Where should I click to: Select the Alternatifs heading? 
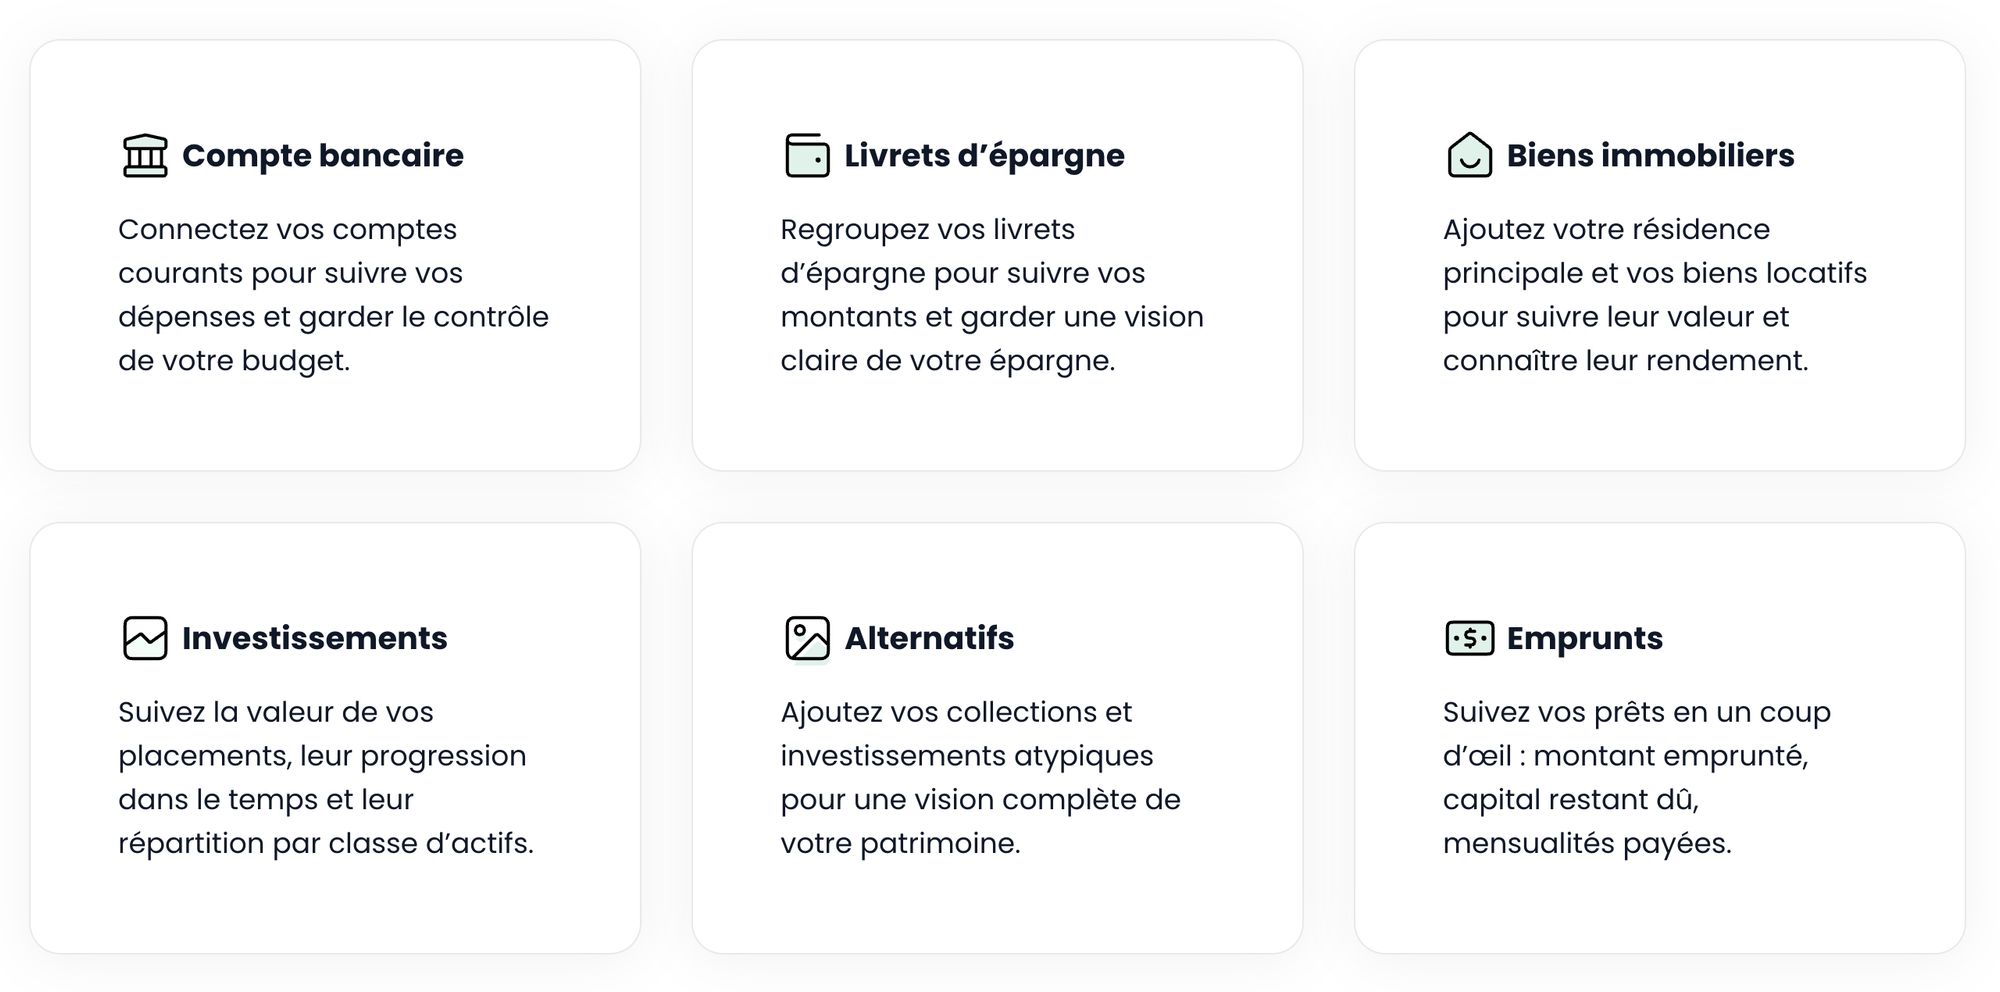[x=929, y=638]
